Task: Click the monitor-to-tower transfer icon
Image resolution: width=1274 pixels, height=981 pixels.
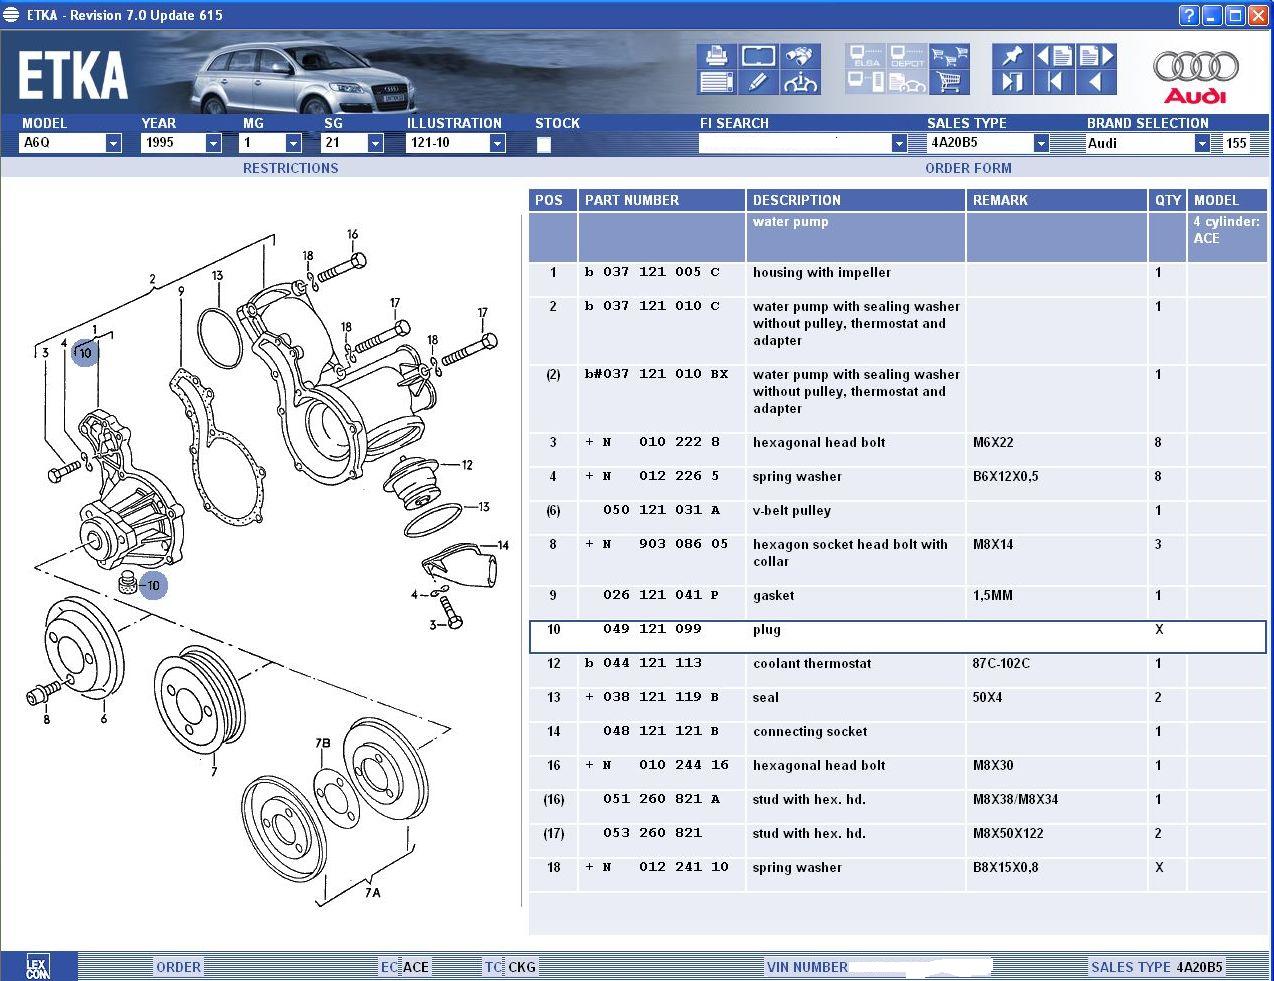Action: click(865, 82)
